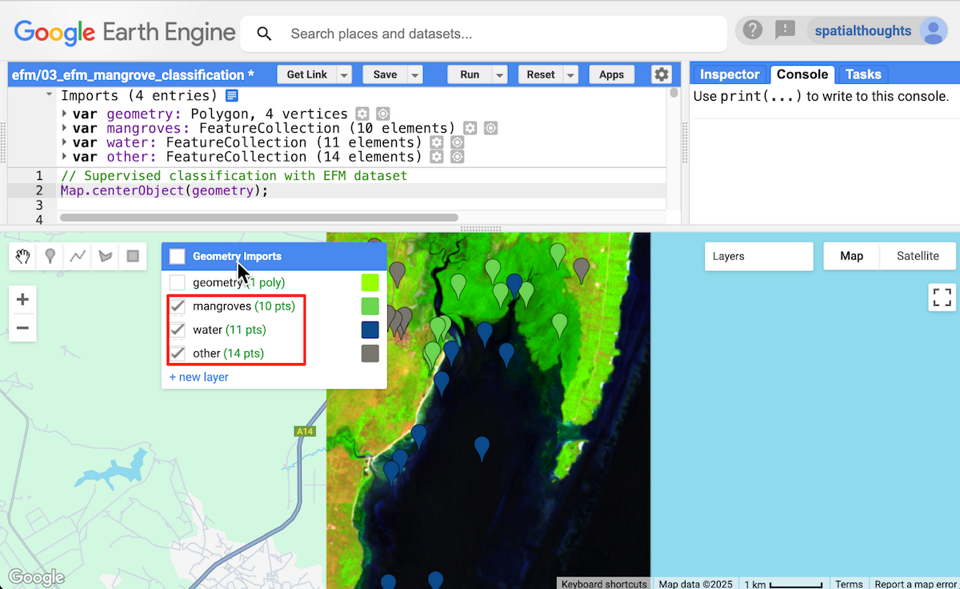Expand the mangroves import variable
960x589 pixels.
coord(65,128)
